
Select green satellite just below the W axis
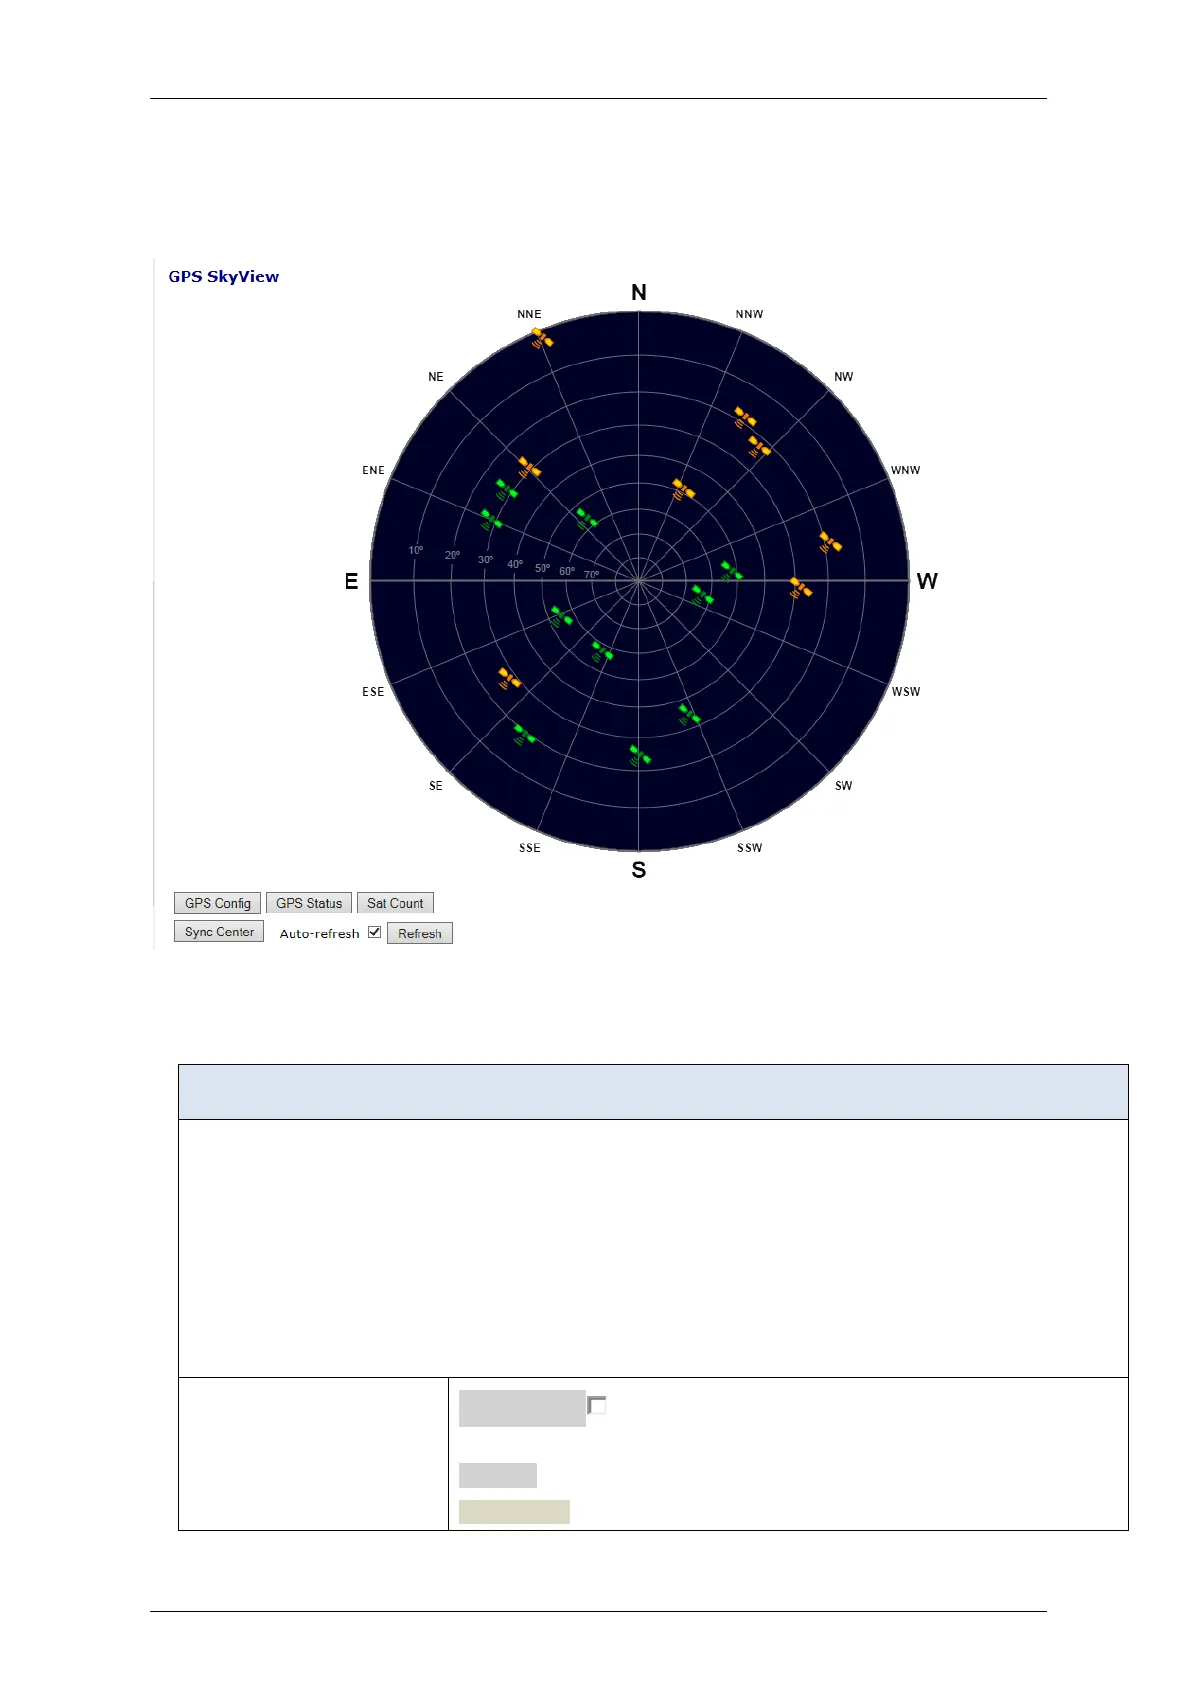coord(703,596)
